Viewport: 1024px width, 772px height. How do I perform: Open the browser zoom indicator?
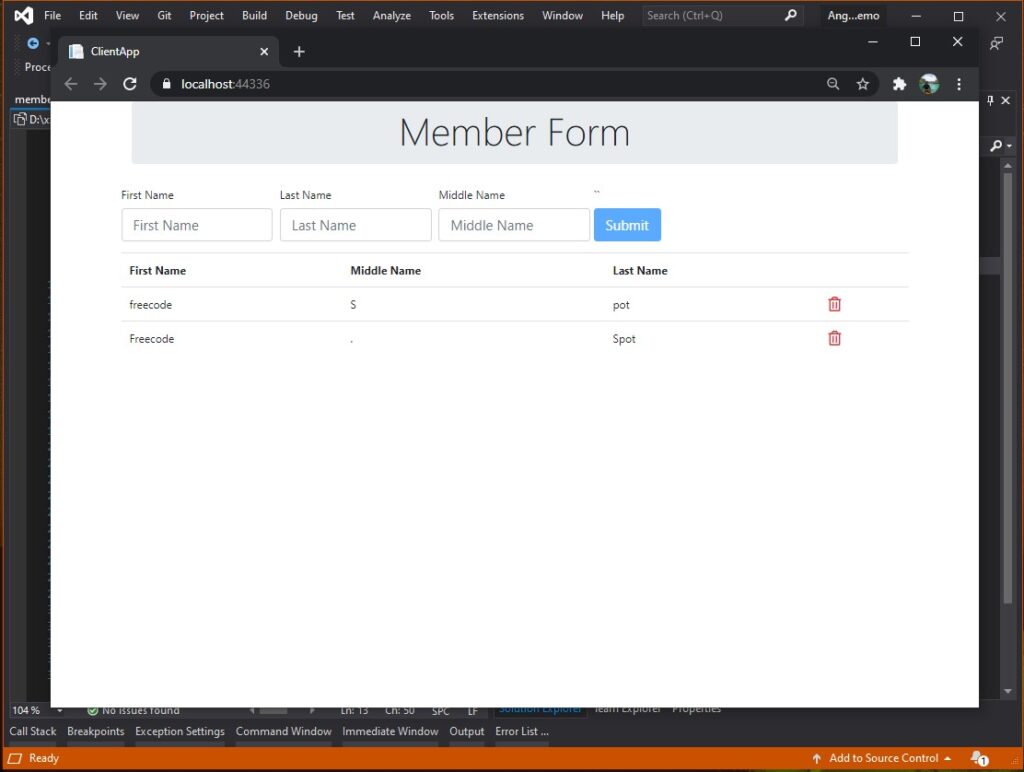click(x=833, y=84)
